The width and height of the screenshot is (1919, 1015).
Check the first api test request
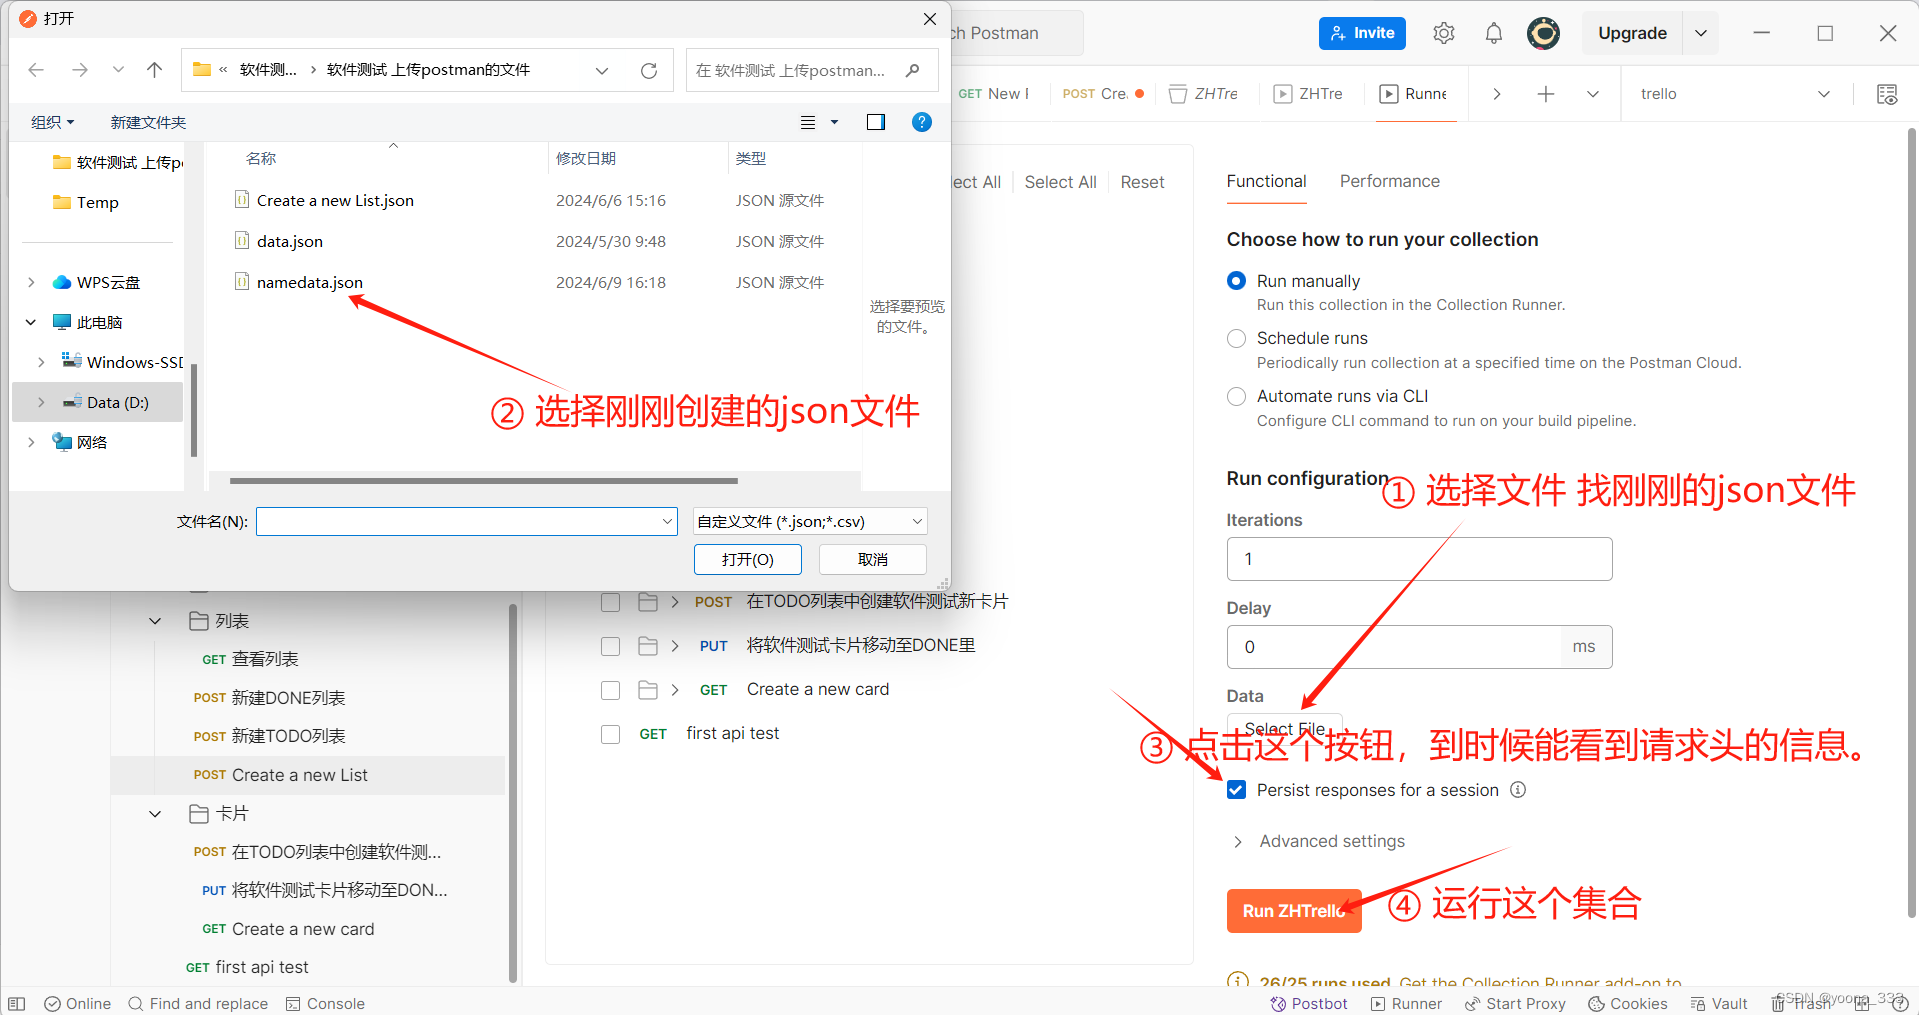pos(610,734)
